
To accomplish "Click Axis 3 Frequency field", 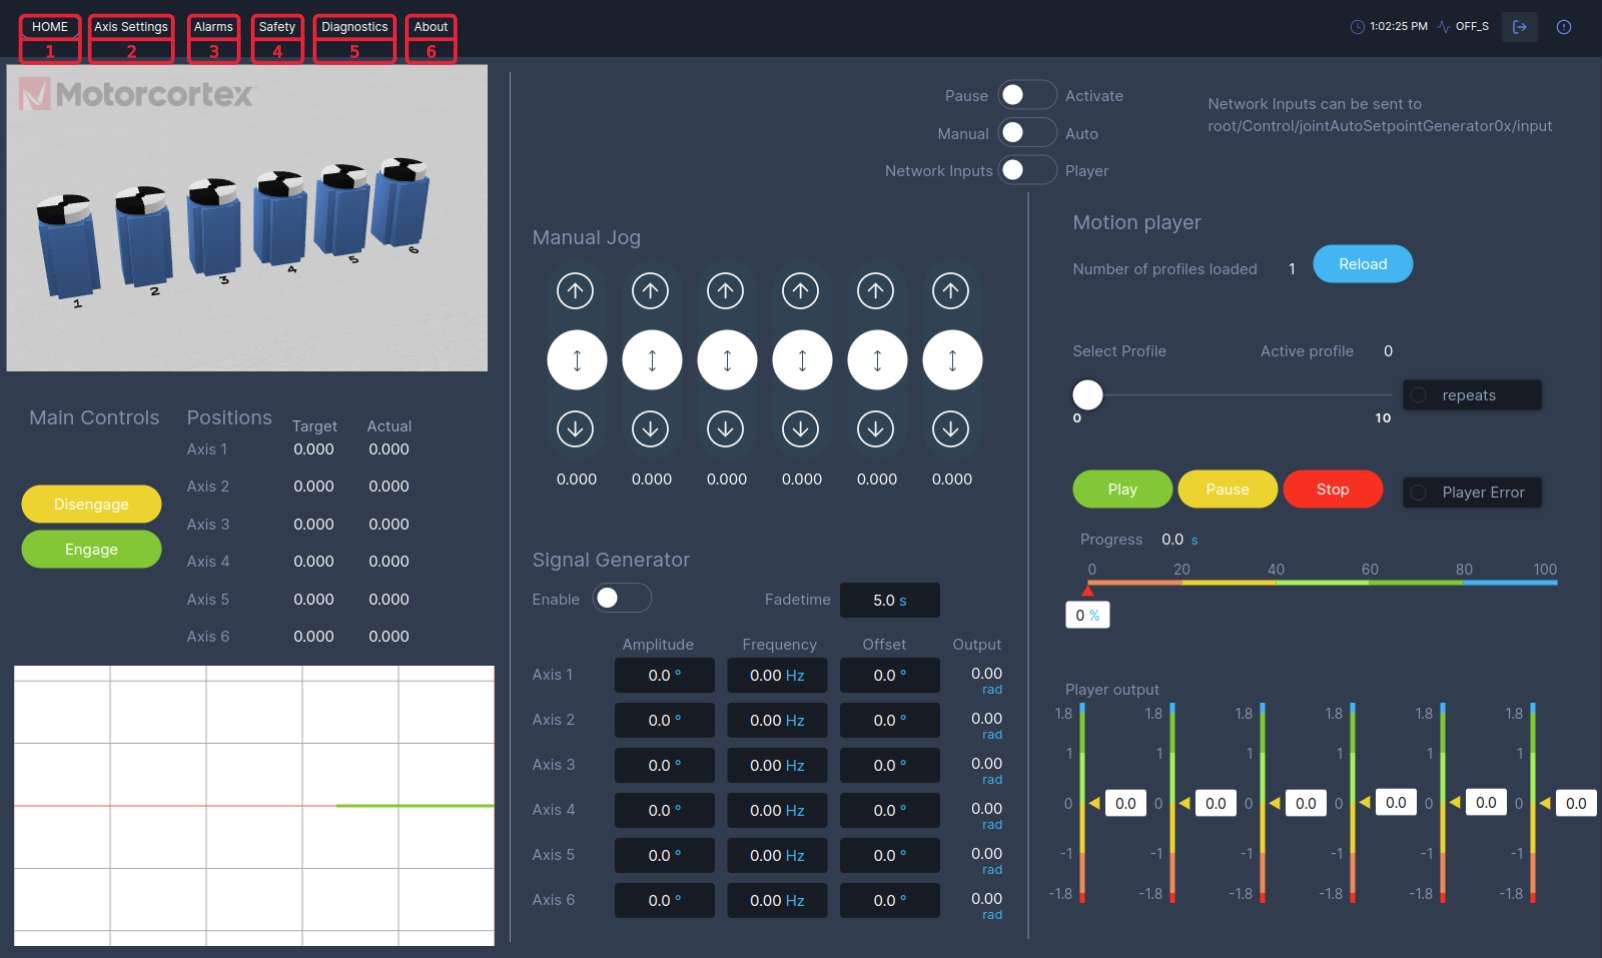I will (x=777, y=765).
